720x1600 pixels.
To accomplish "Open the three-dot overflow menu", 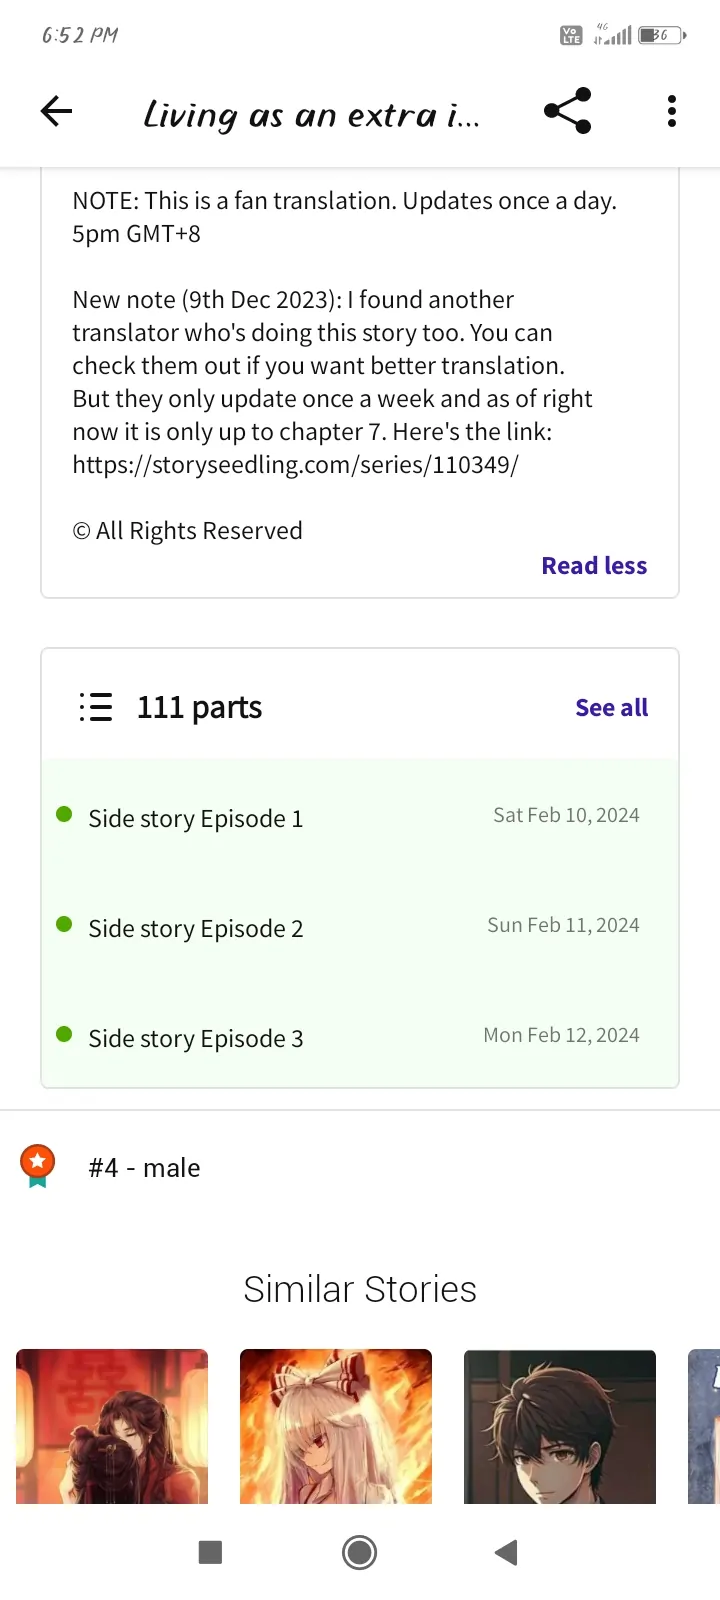I will 672,111.
